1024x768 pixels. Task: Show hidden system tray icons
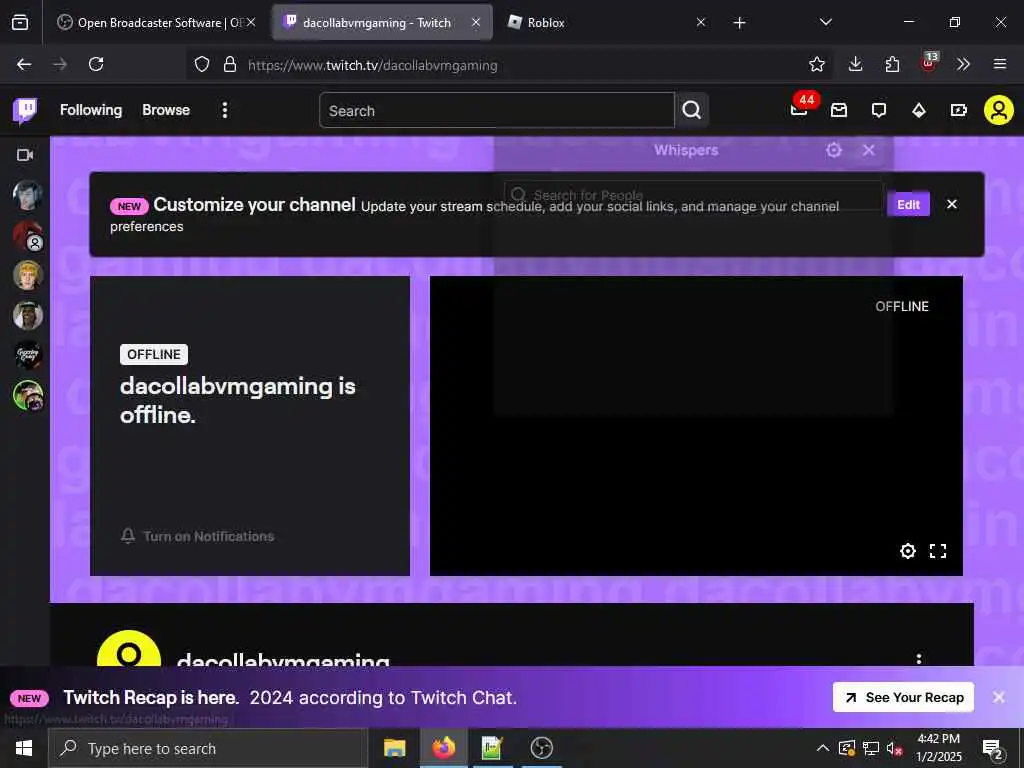(x=823, y=748)
